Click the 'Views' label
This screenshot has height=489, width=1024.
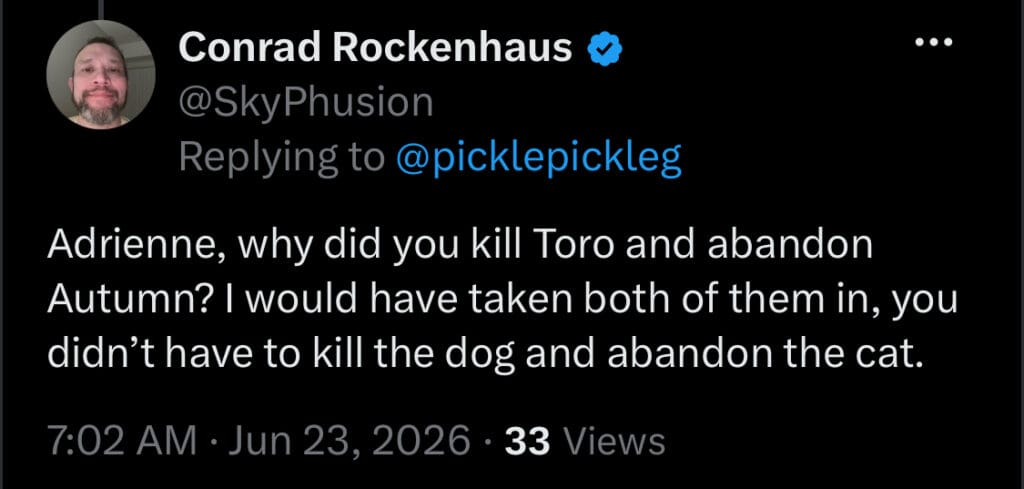point(614,441)
